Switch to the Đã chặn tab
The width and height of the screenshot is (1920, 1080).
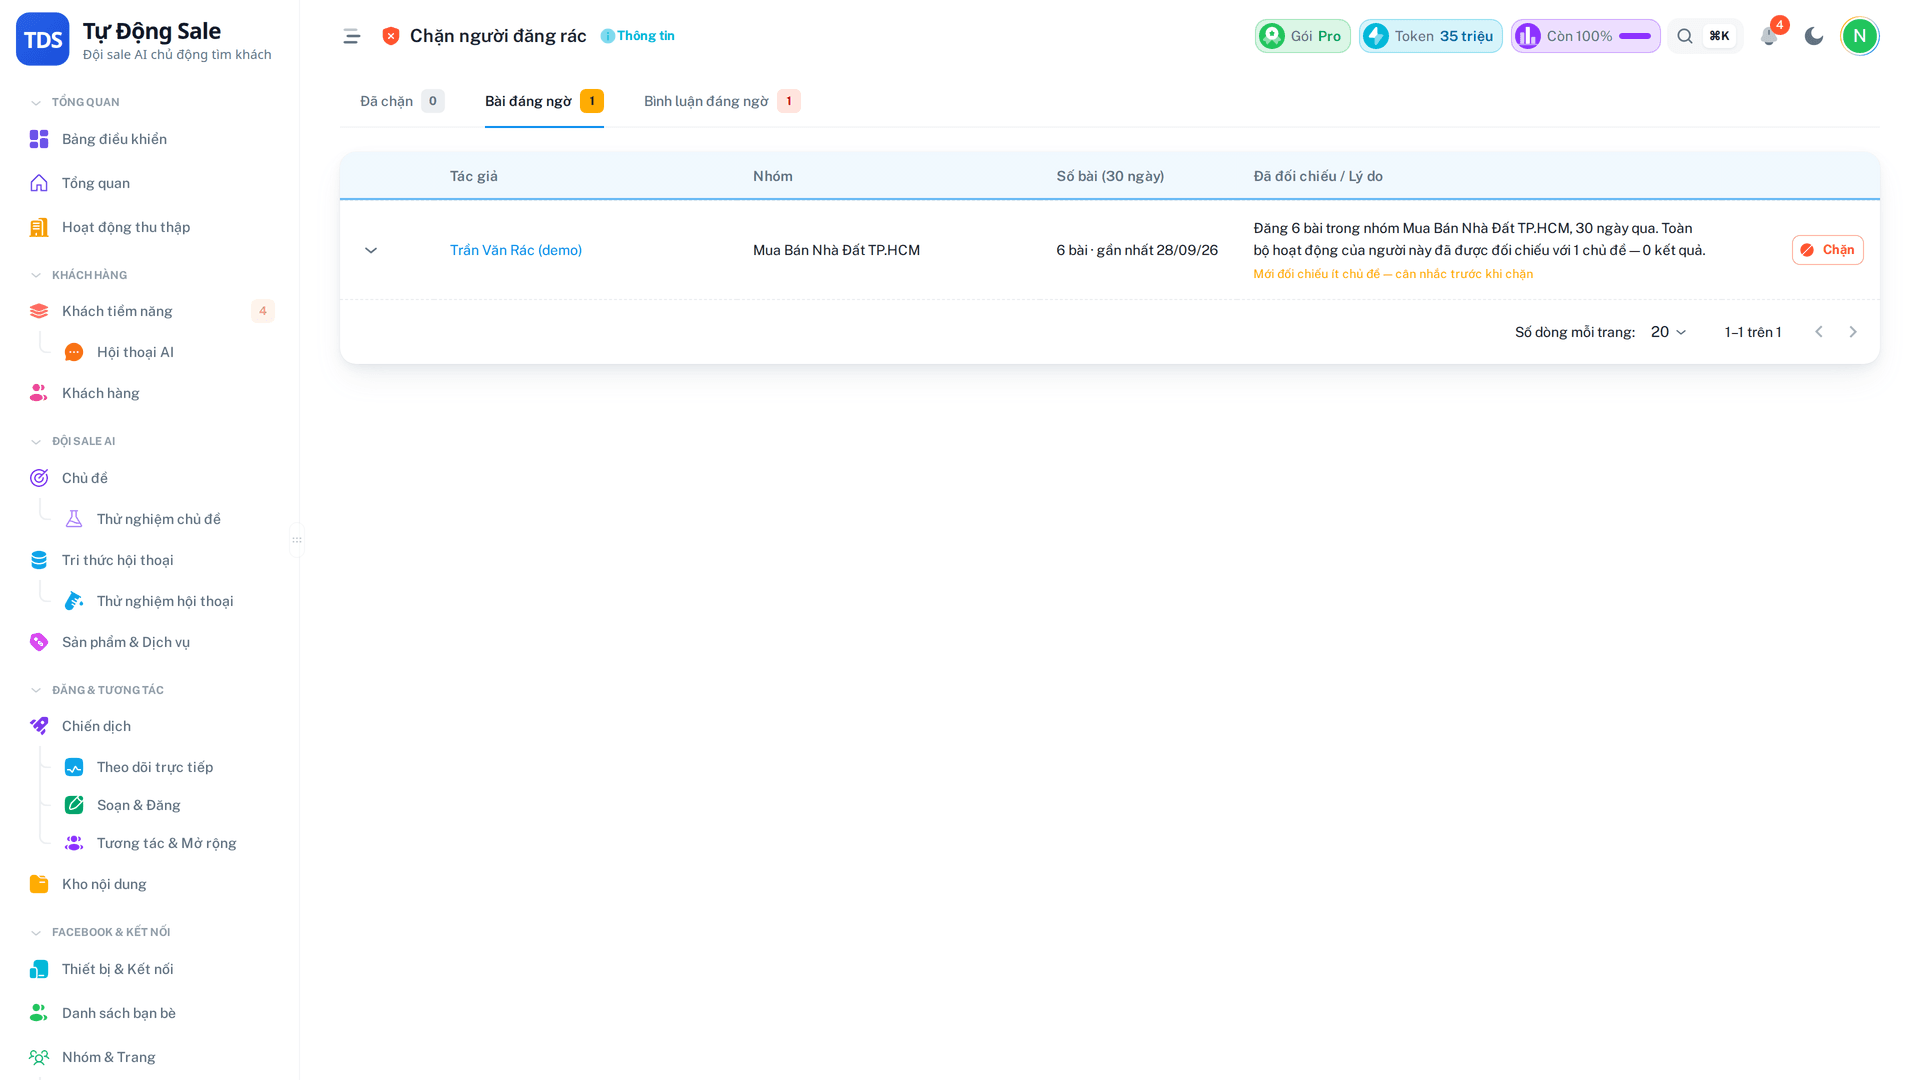(x=402, y=101)
